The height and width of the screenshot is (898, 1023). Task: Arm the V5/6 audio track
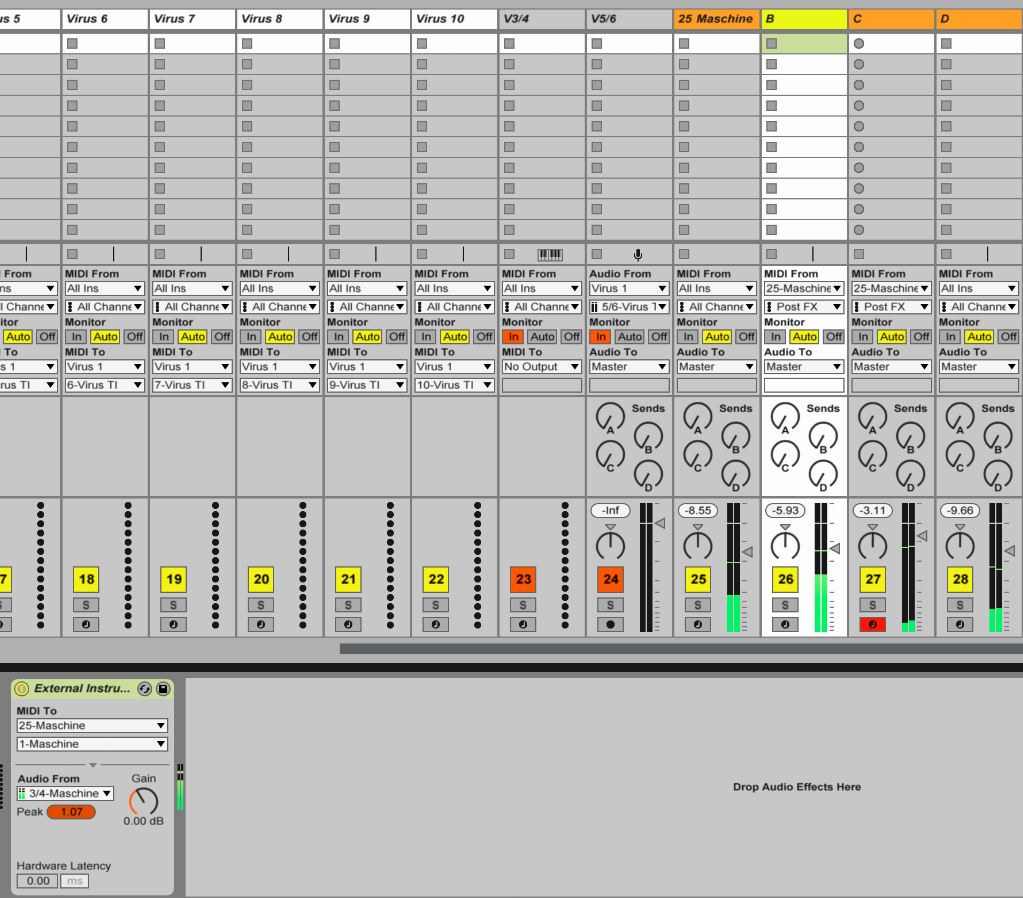point(611,625)
